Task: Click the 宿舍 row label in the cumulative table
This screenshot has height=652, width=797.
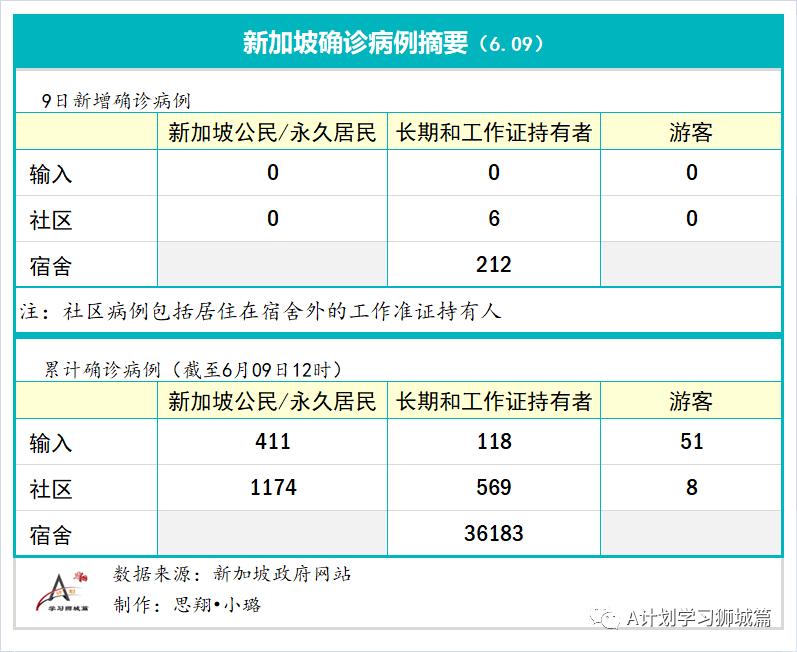Action: coord(51,535)
